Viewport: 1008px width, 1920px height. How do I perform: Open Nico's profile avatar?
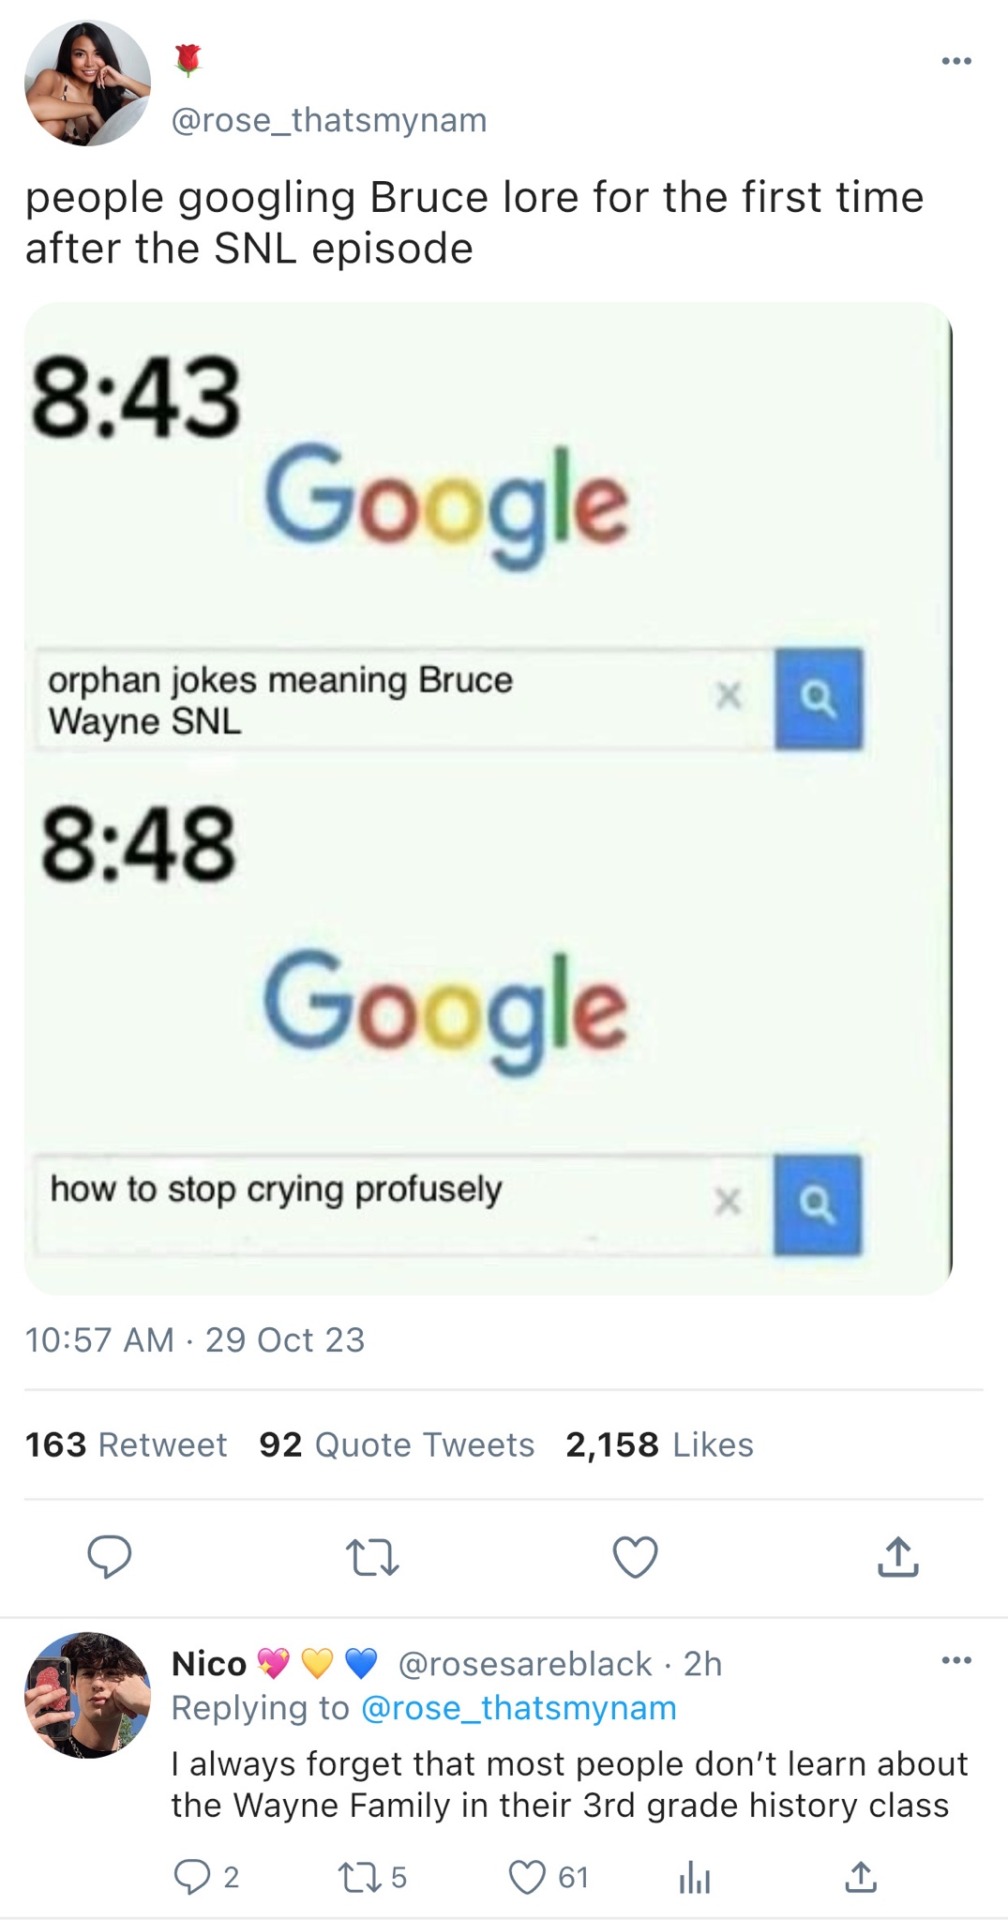coord(88,1696)
